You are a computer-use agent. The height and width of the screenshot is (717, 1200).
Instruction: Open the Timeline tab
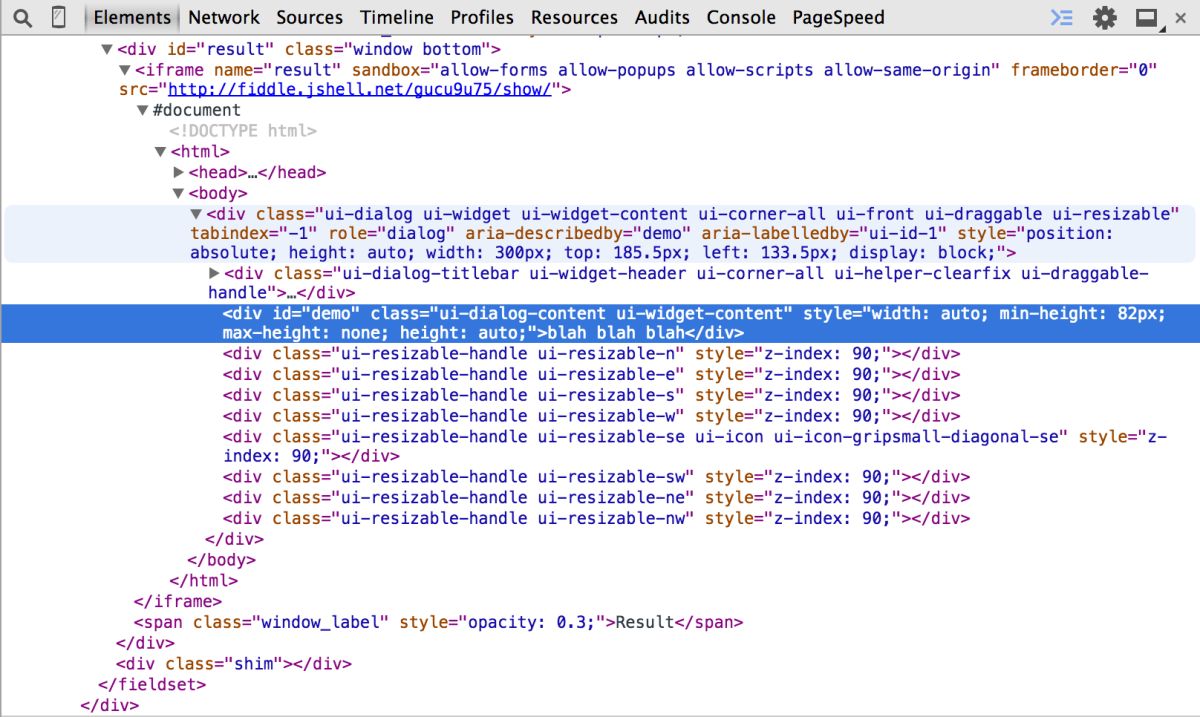pos(397,17)
